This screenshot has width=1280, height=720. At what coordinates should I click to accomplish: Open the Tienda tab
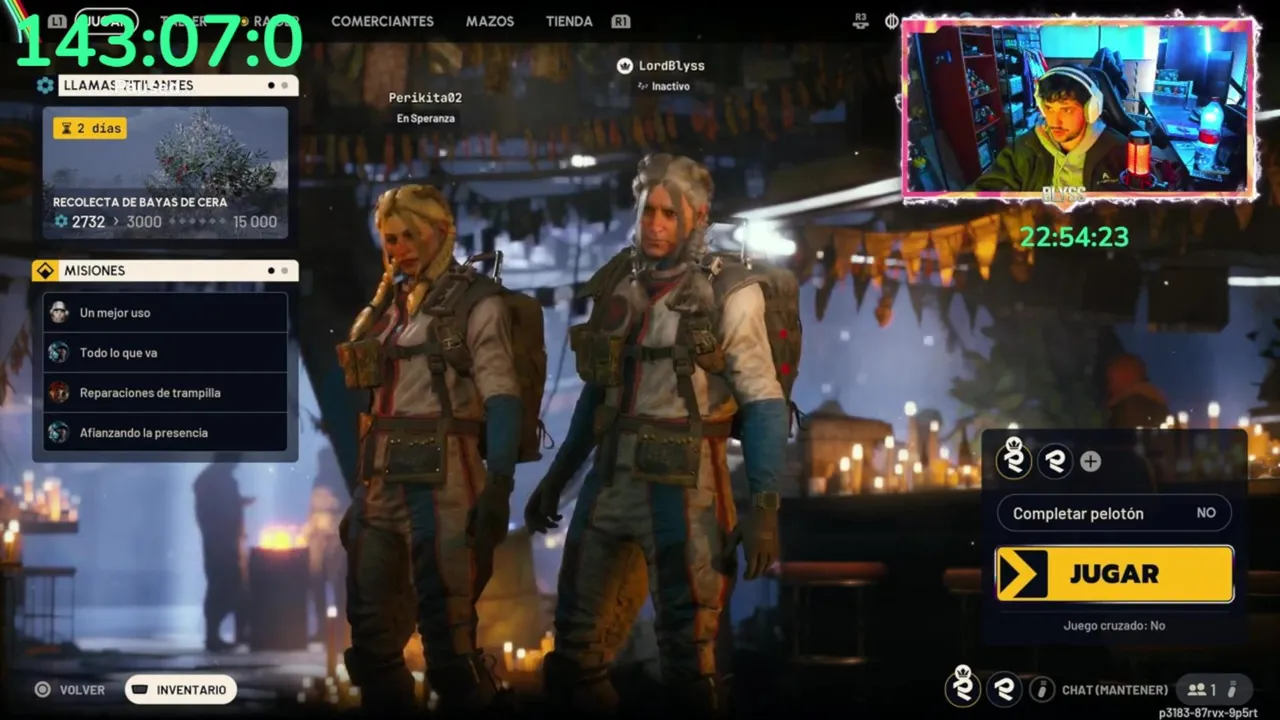coord(569,21)
